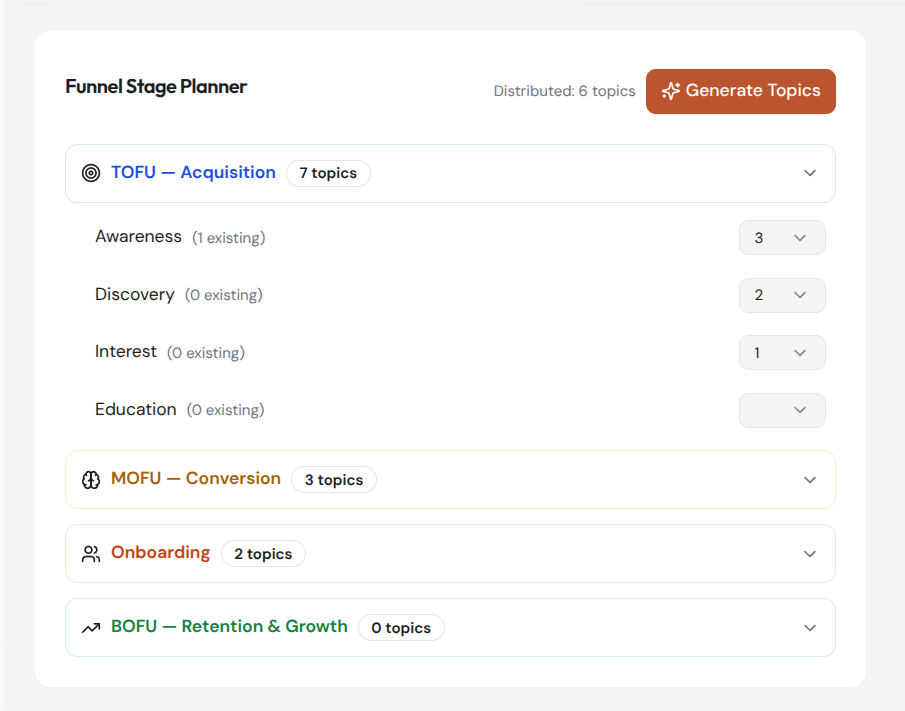Expand the Onboarding section chevron
This screenshot has width=905, height=711.
(x=810, y=553)
